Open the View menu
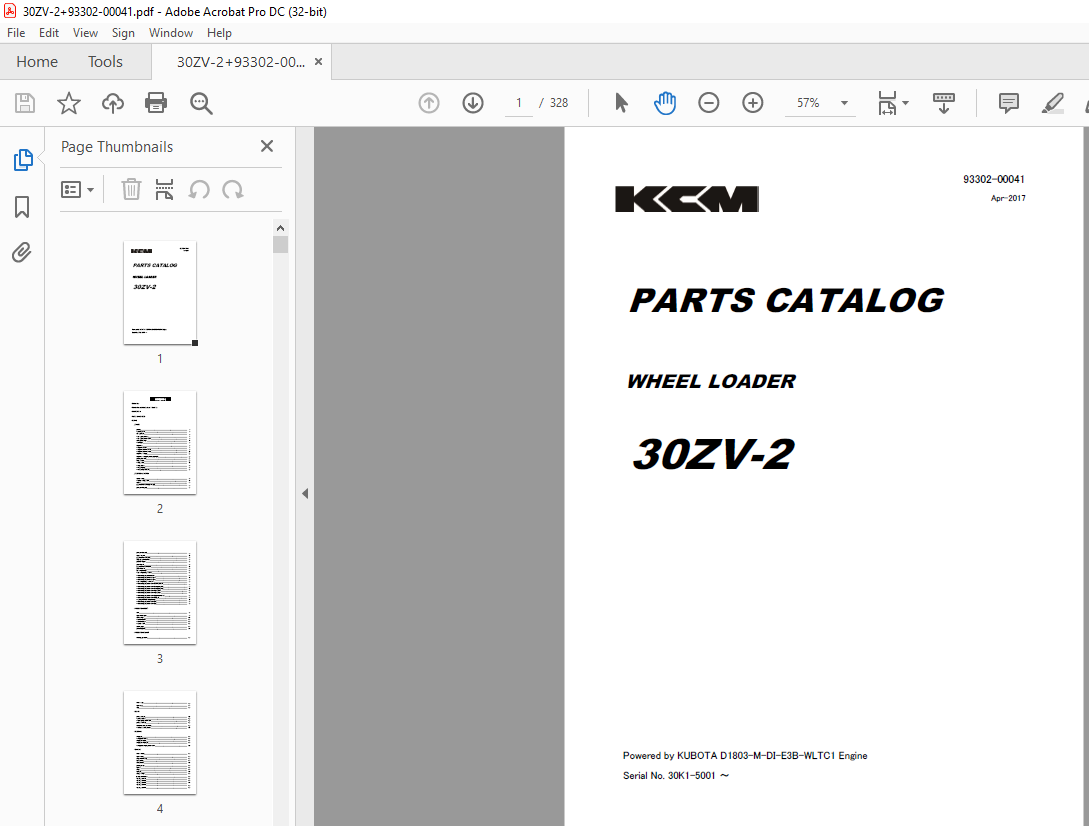 click(x=85, y=33)
